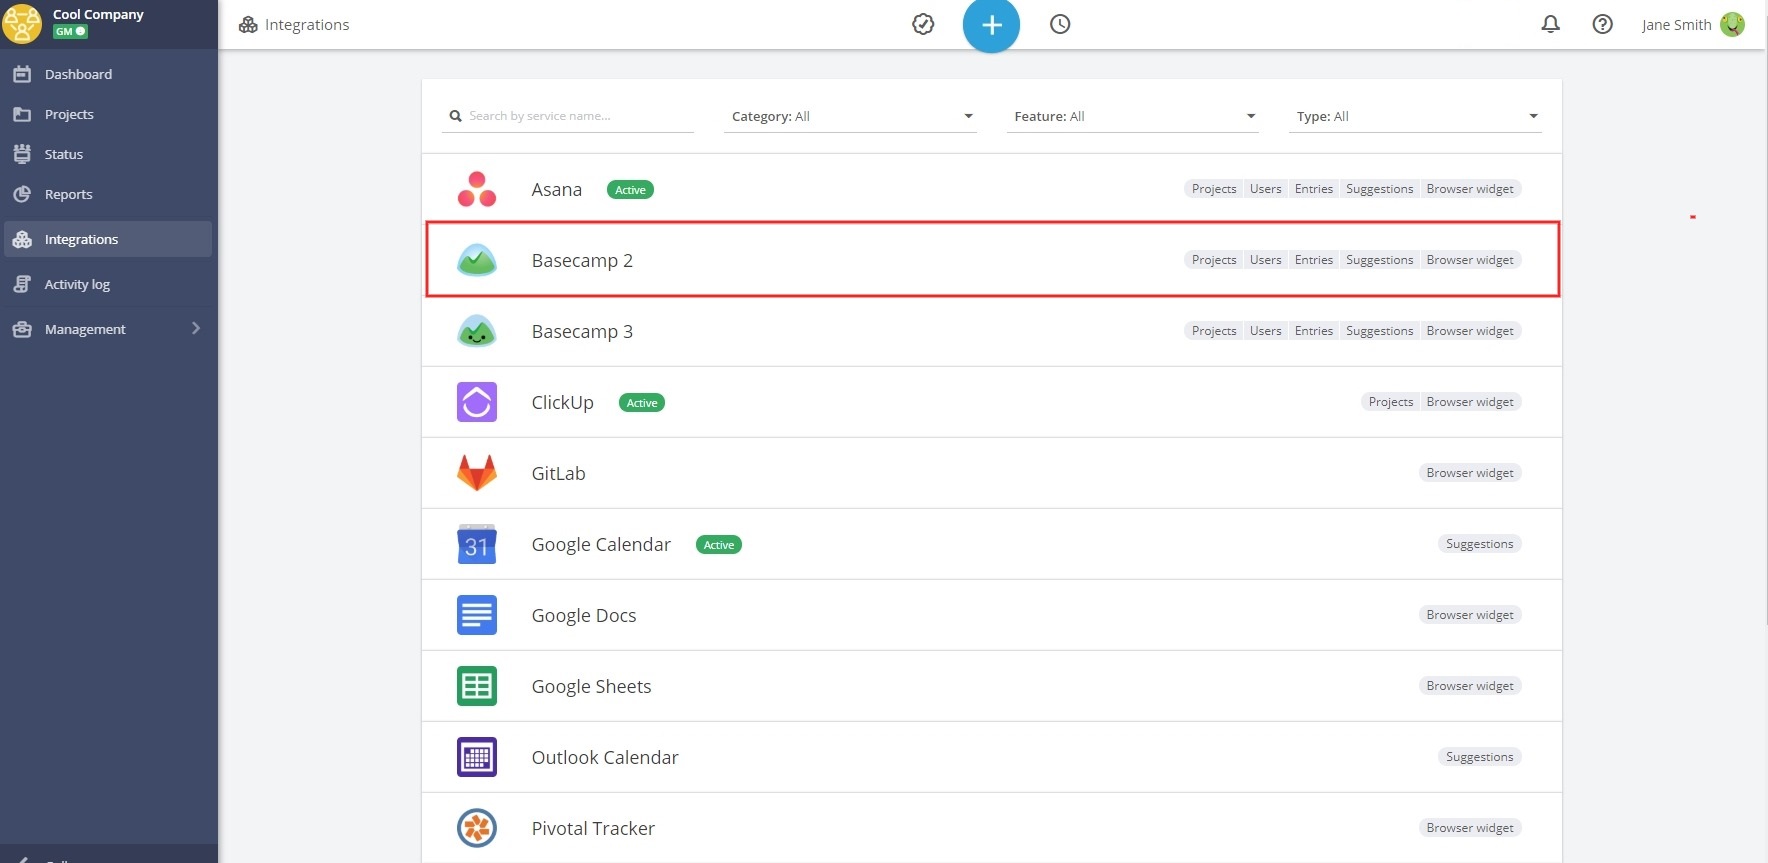Open the Type: All dropdown
Screen dimensions: 1768x863
click(1415, 116)
